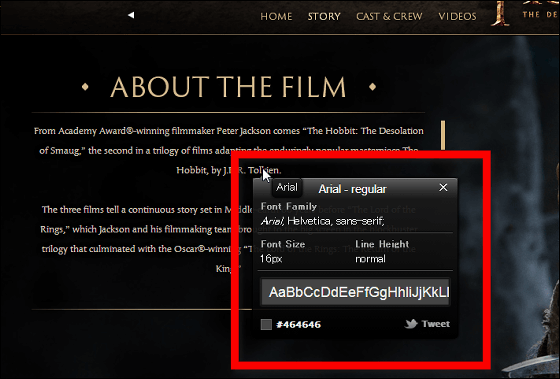
Task: Click the movie logo in the header
Action: click(x=525, y=14)
